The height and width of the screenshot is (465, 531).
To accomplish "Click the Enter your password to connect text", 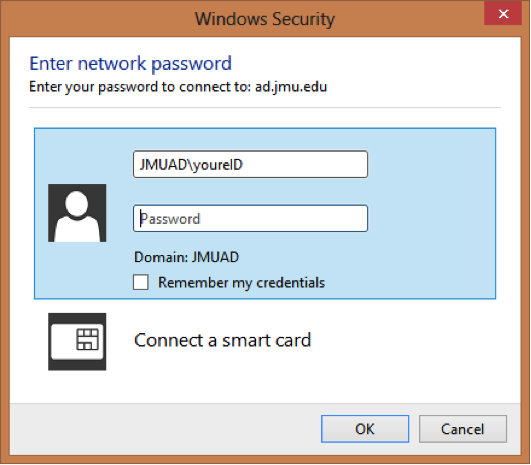I will (x=140, y=87).
